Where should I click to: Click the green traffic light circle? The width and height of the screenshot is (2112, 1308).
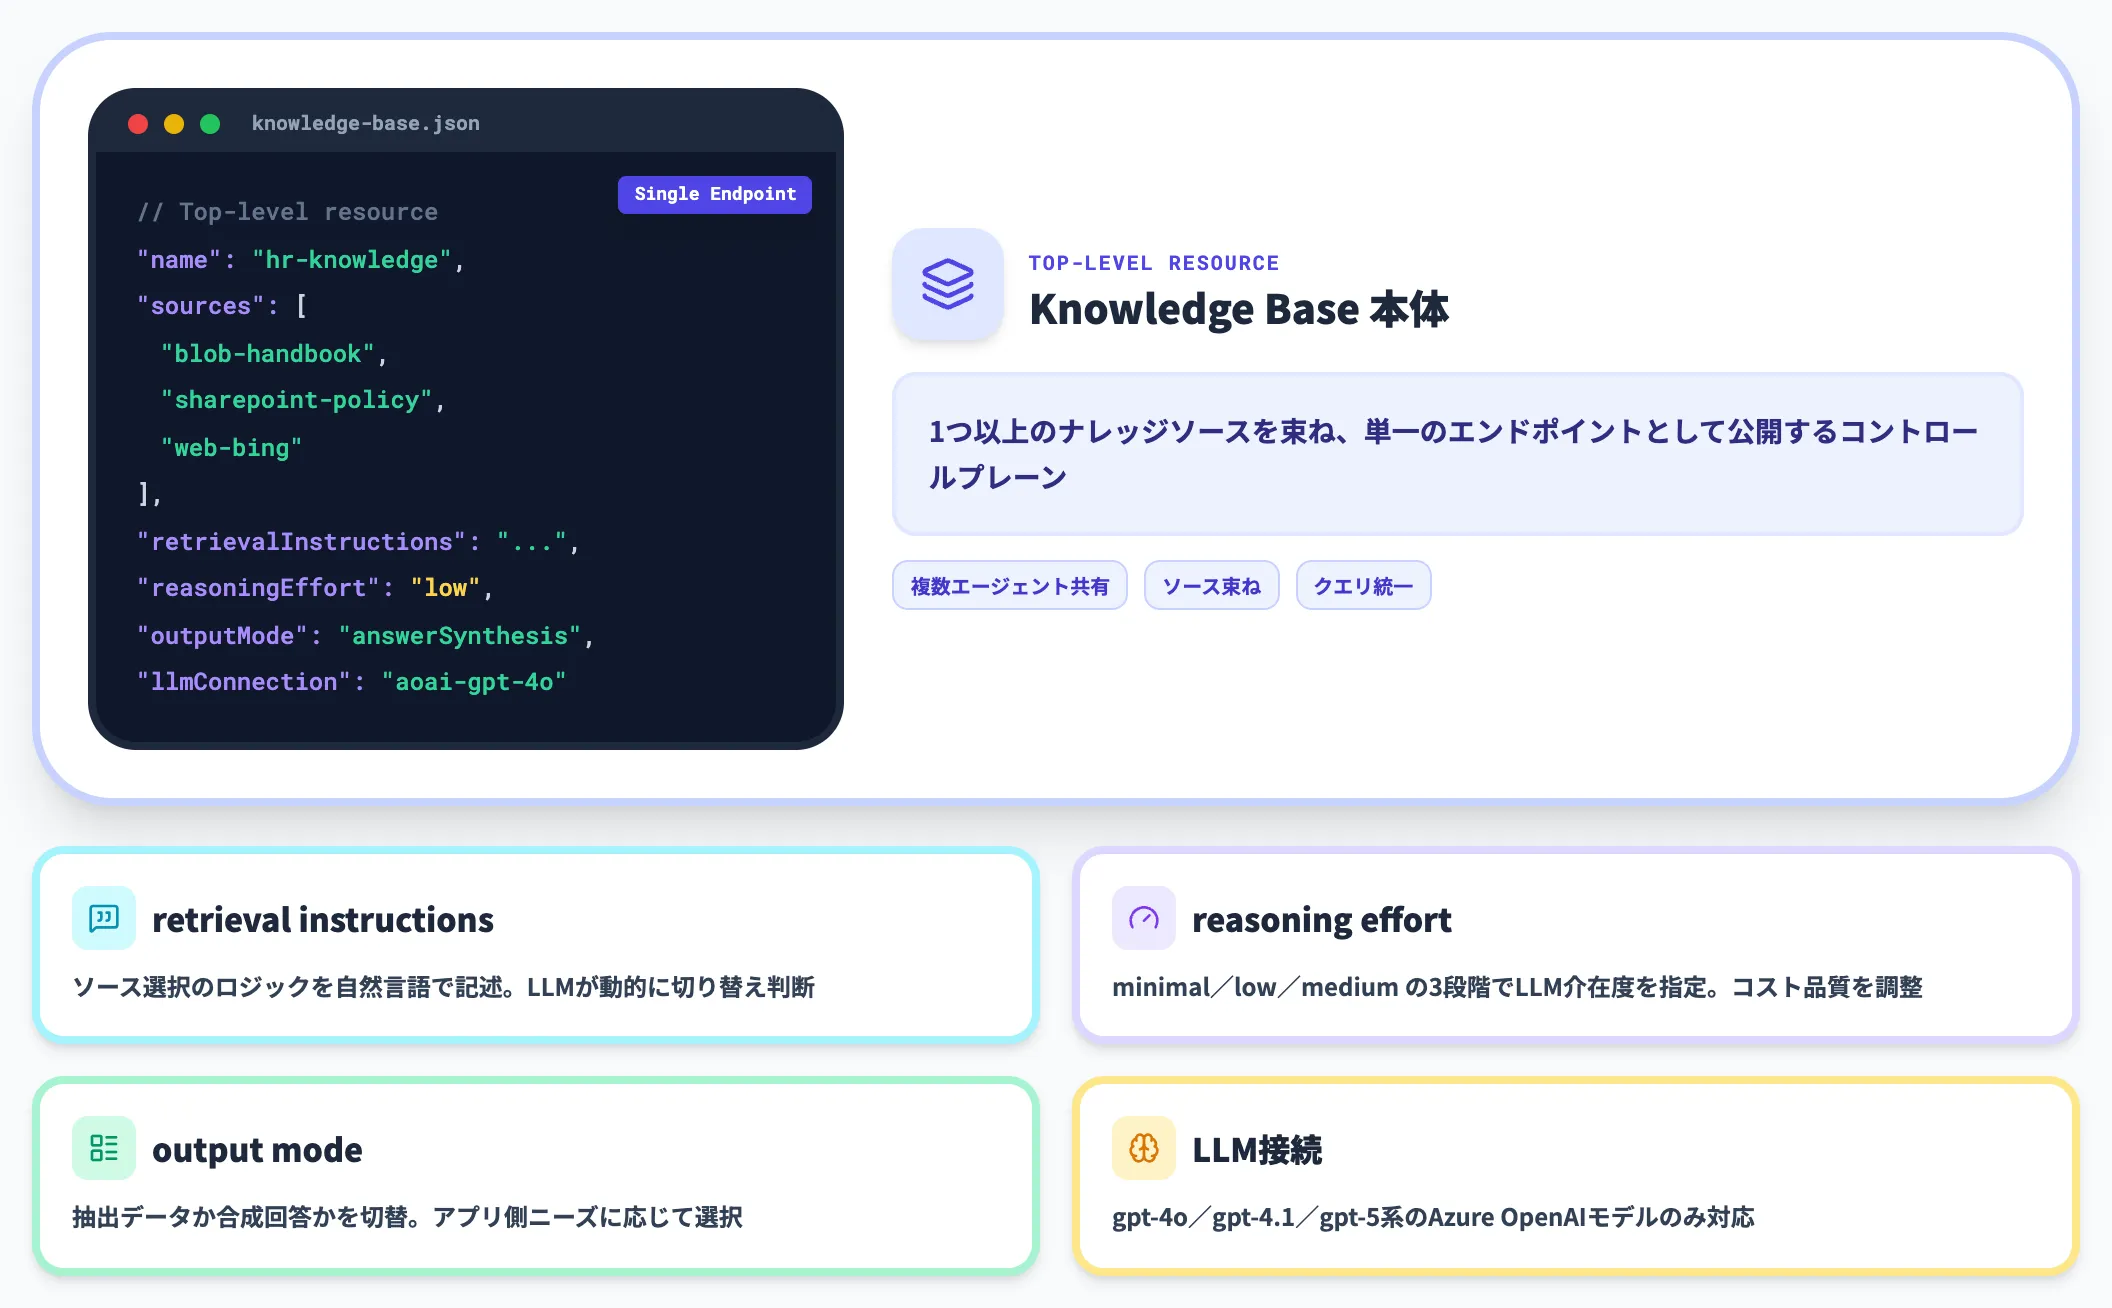point(210,123)
